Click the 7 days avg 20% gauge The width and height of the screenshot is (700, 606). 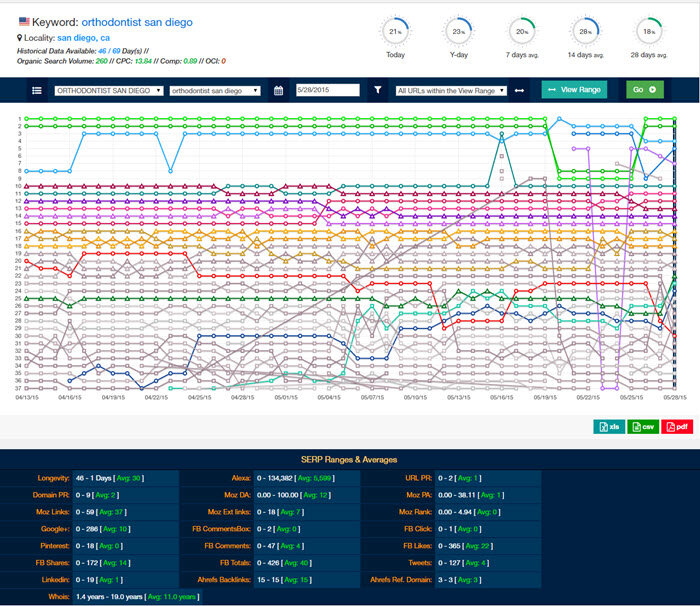point(522,32)
